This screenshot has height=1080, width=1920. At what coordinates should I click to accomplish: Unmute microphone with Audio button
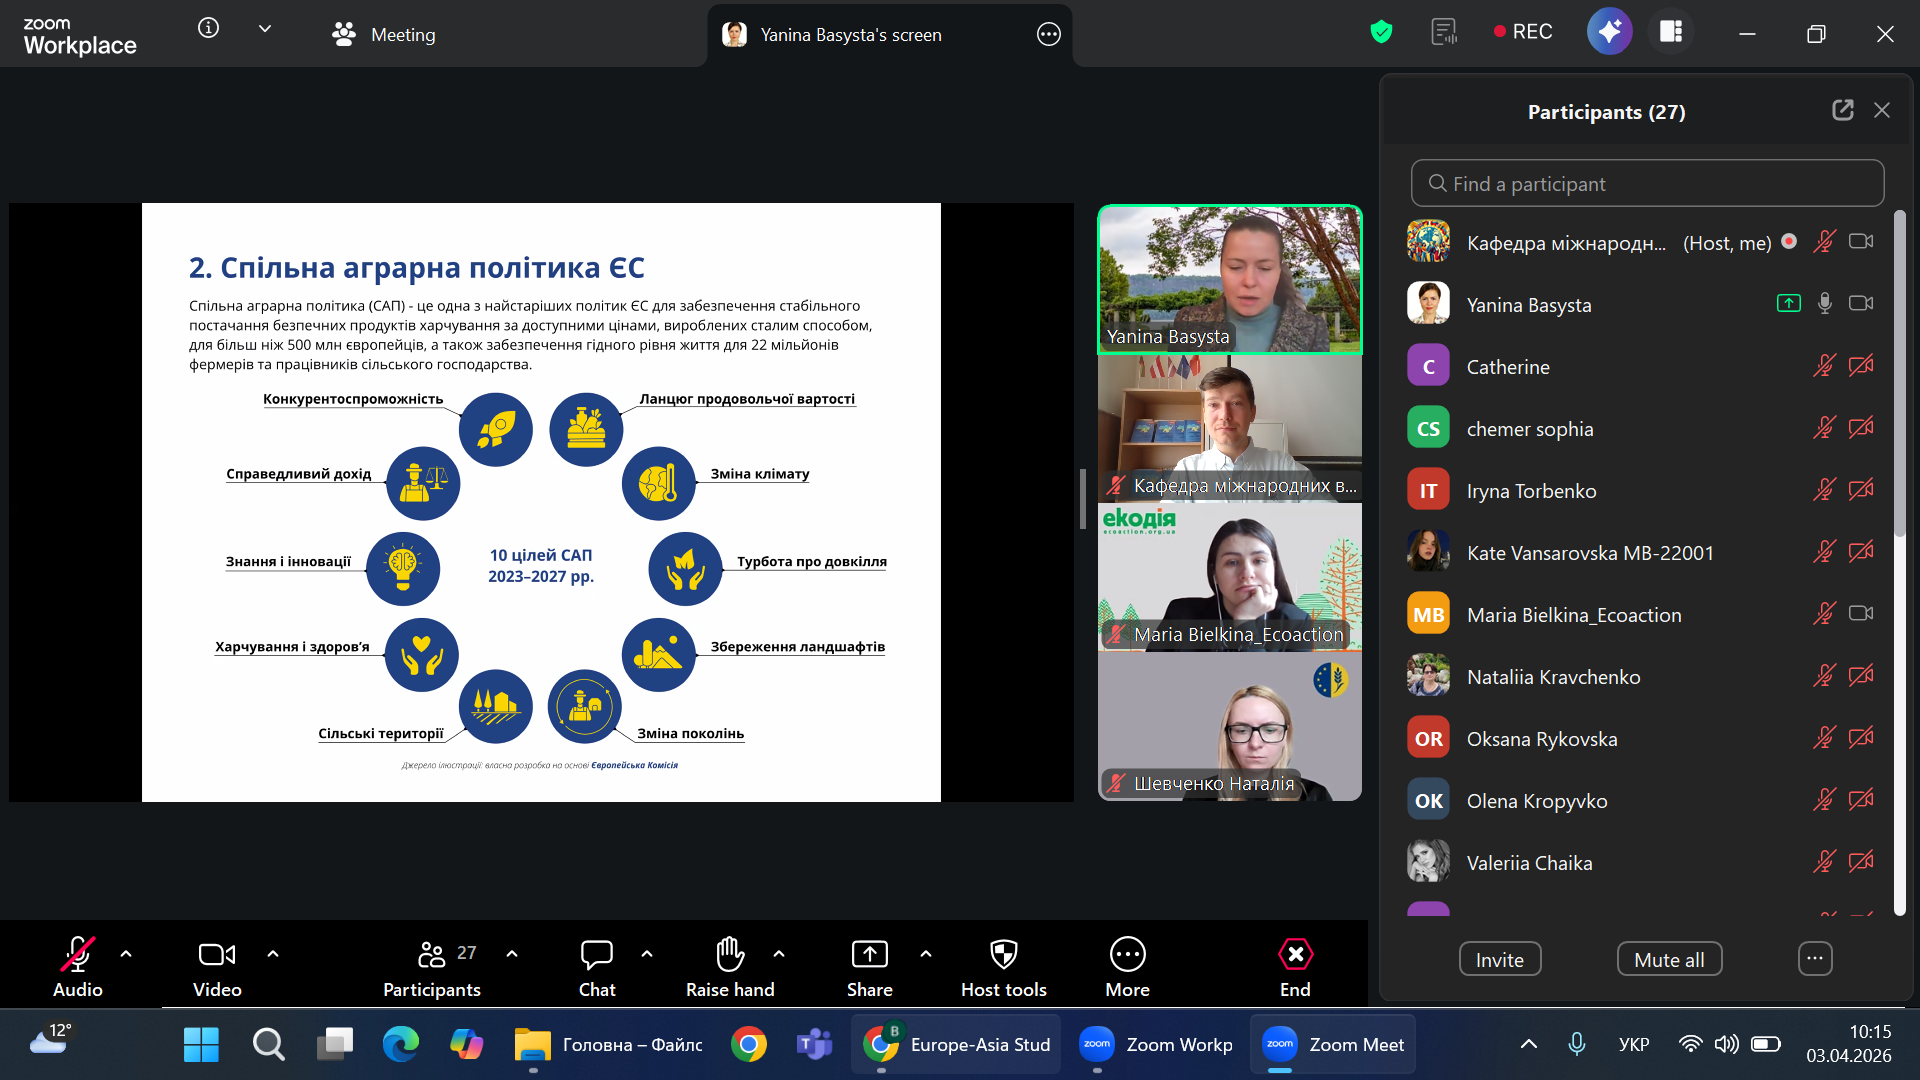[78, 955]
